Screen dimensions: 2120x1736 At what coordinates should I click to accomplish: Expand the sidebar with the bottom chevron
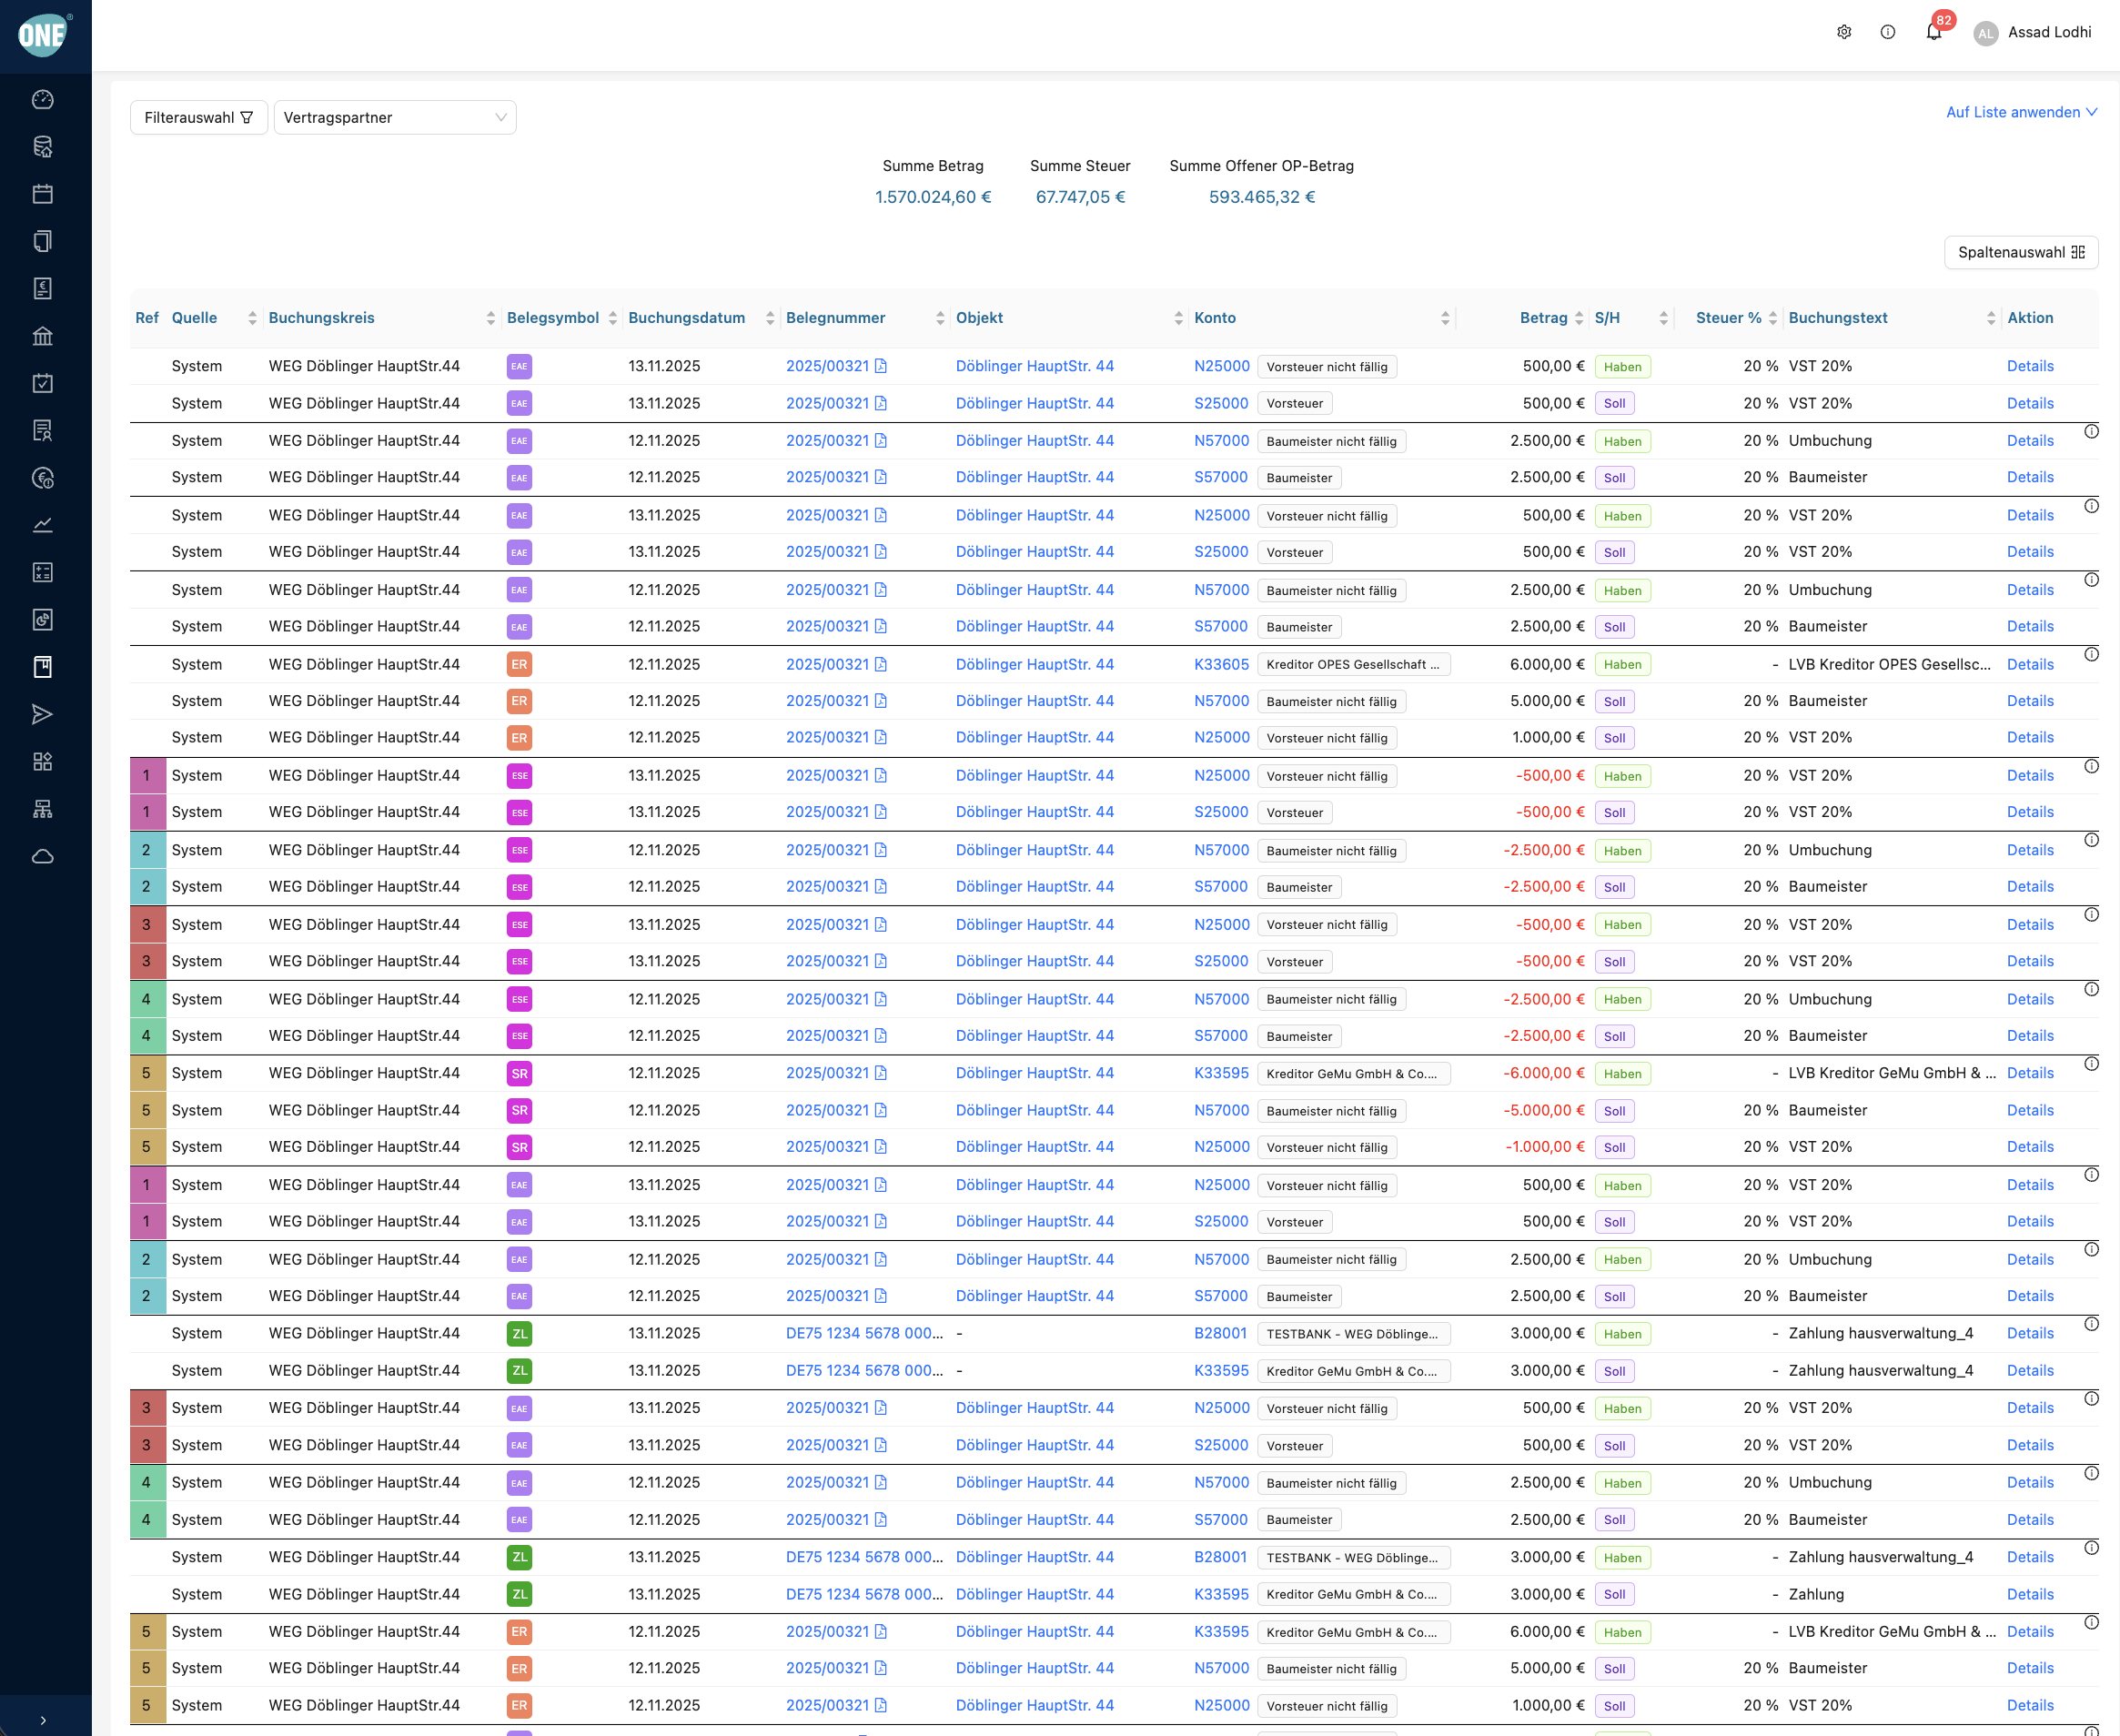(42, 1720)
